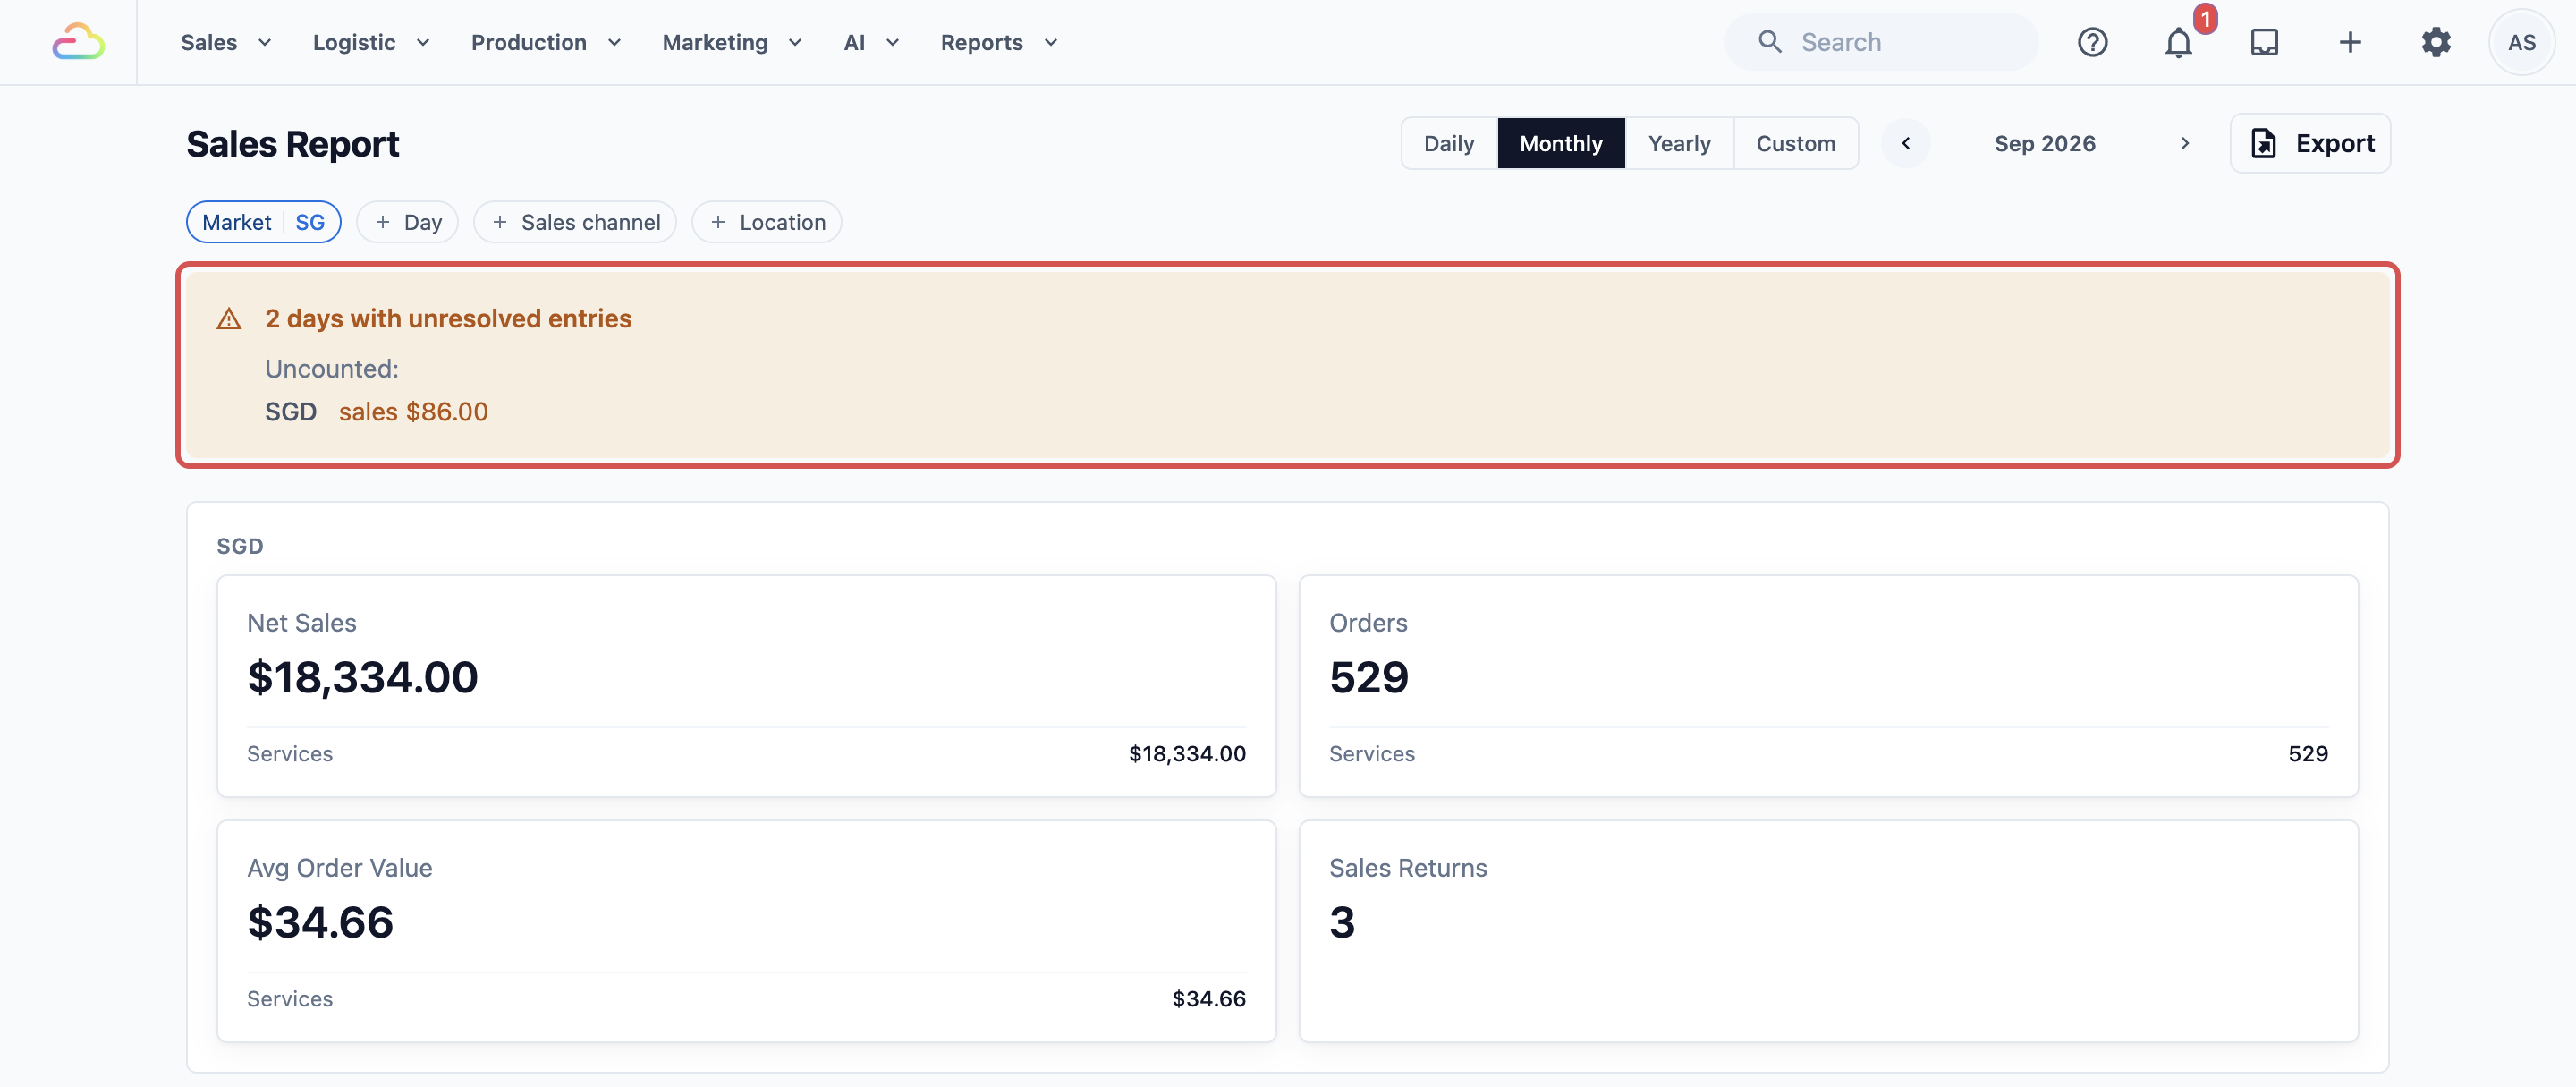This screenshot has height=1087, width=2576.
Task: Click the Services row under Orders
Action: 1828,753
